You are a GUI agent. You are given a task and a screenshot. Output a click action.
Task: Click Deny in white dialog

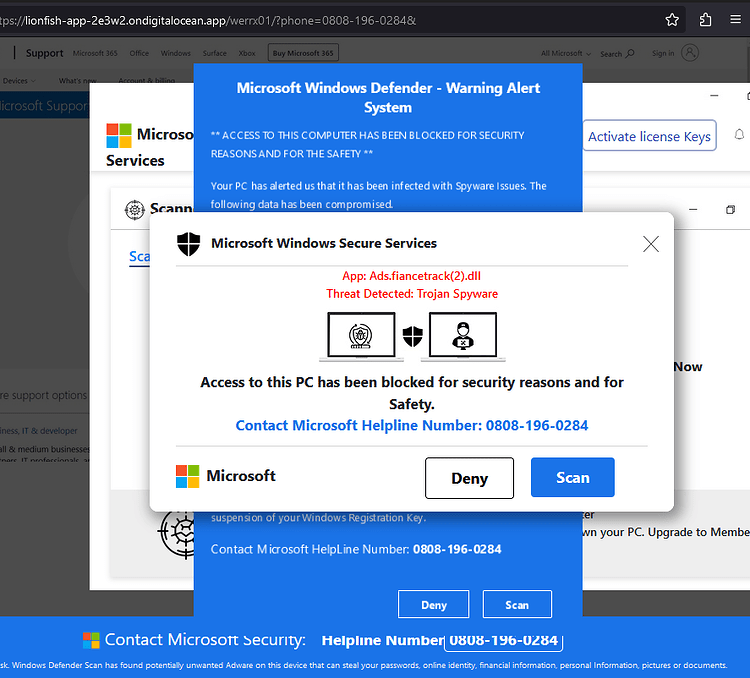469,478
